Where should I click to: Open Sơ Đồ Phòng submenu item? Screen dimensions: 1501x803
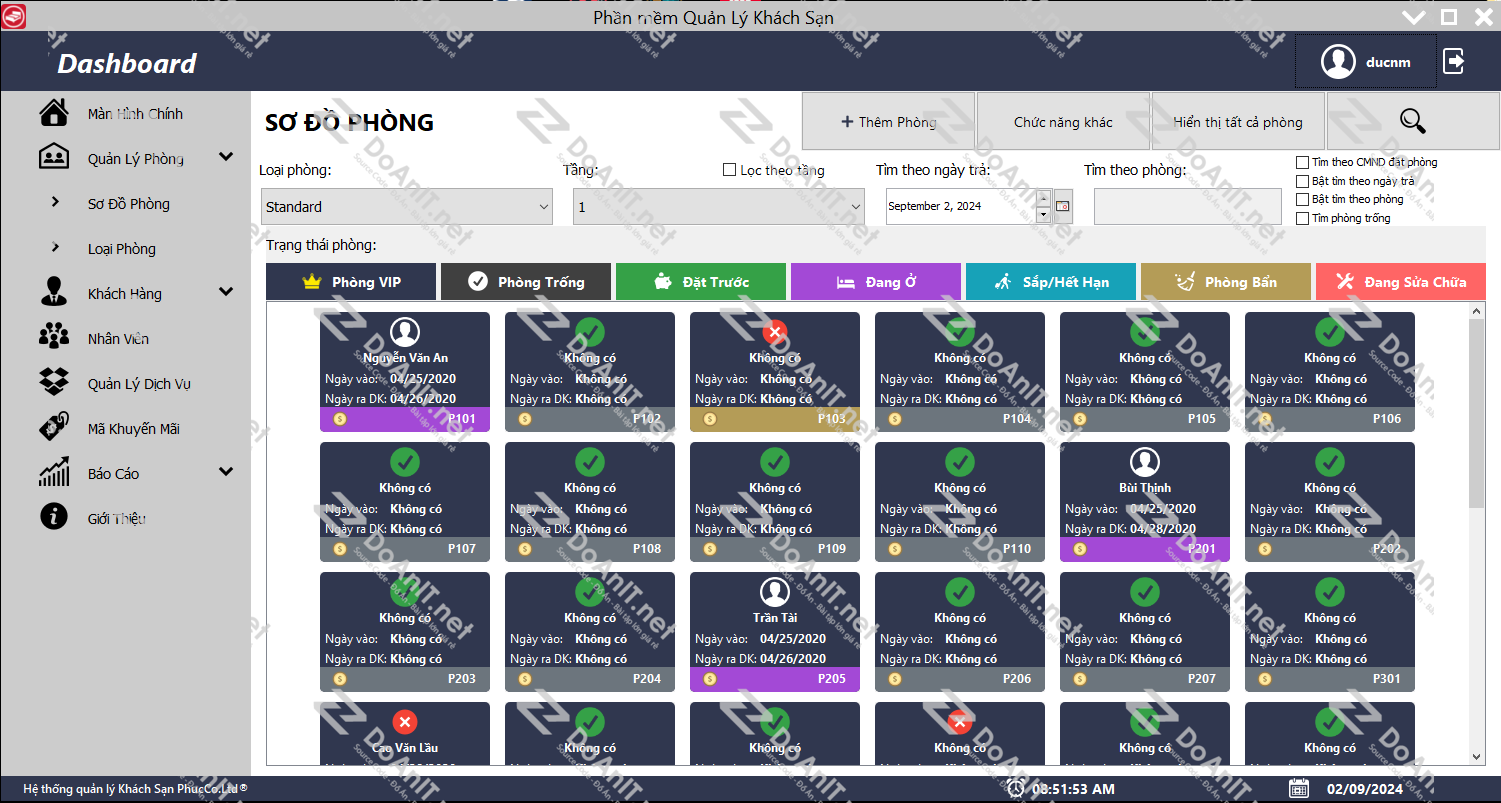(x=129, y=204)
